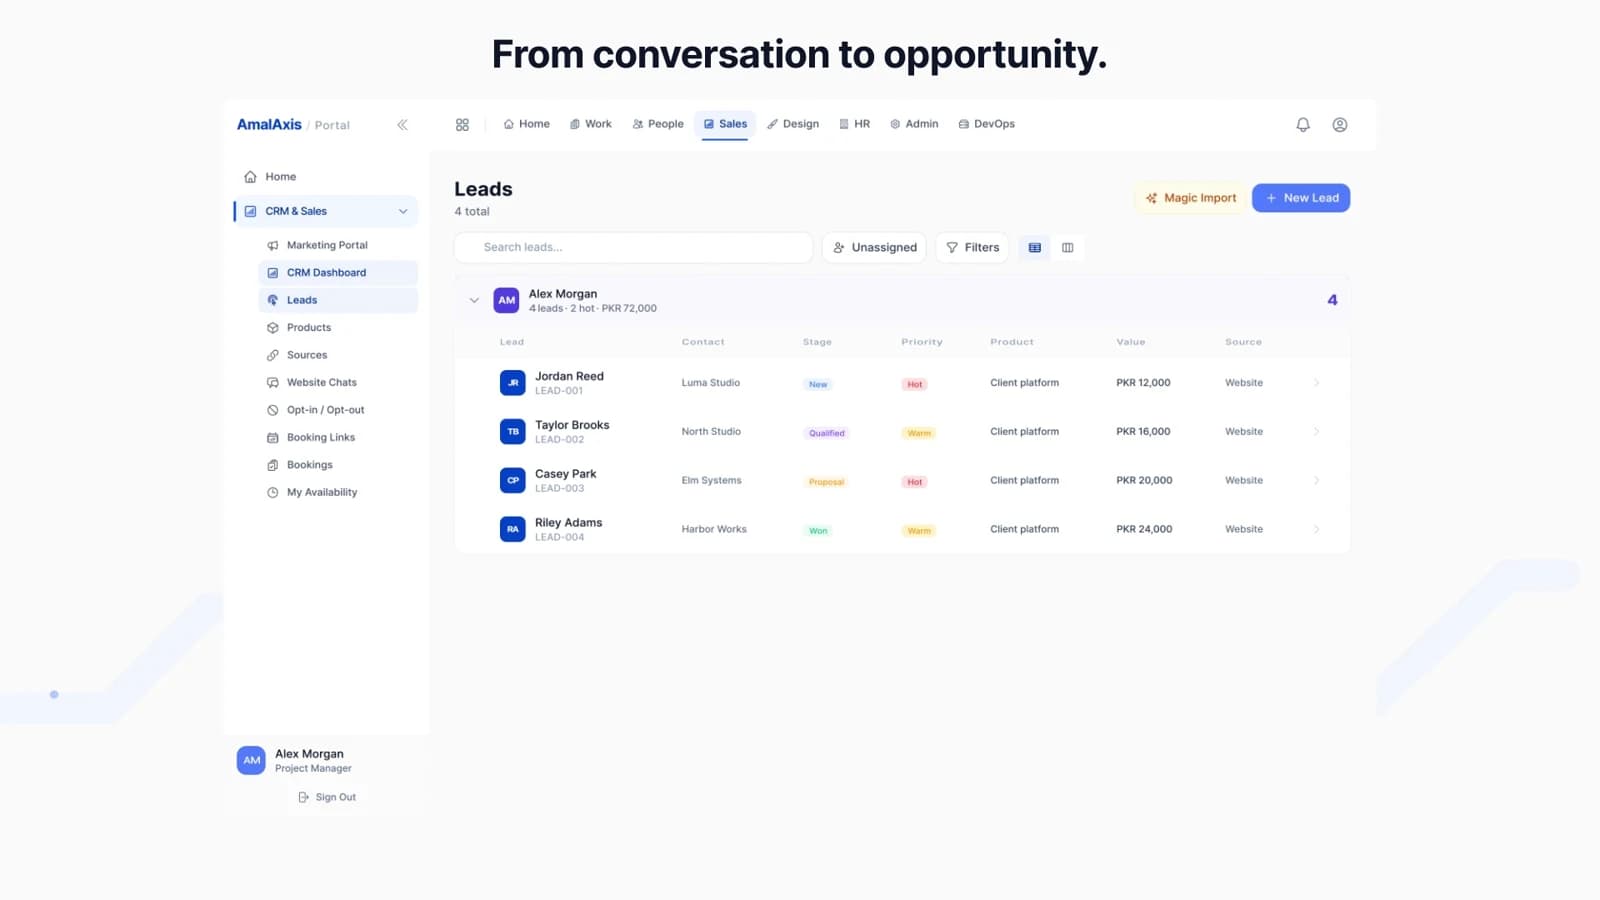
Task: Open the notifications bell
Action: pos(1303,125)
